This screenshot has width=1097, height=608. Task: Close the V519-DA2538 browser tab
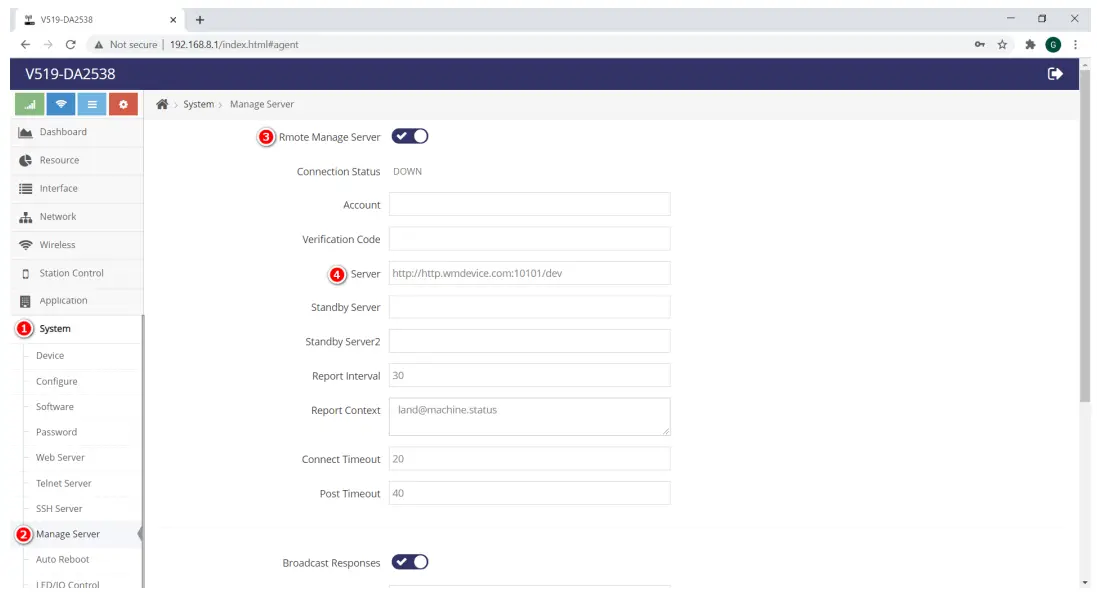click(173, 20)
